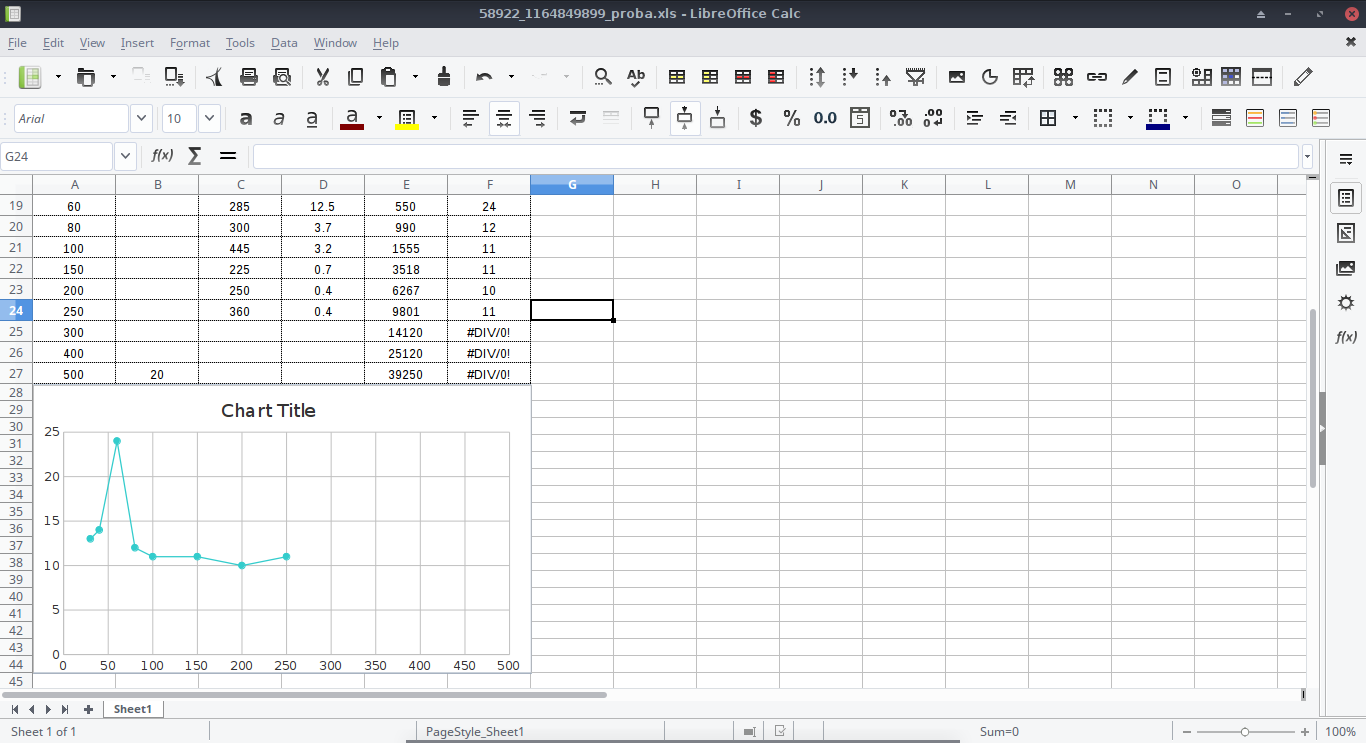Click the Print icon
The height and width of the screenshot is (743, 1366).
249,77
